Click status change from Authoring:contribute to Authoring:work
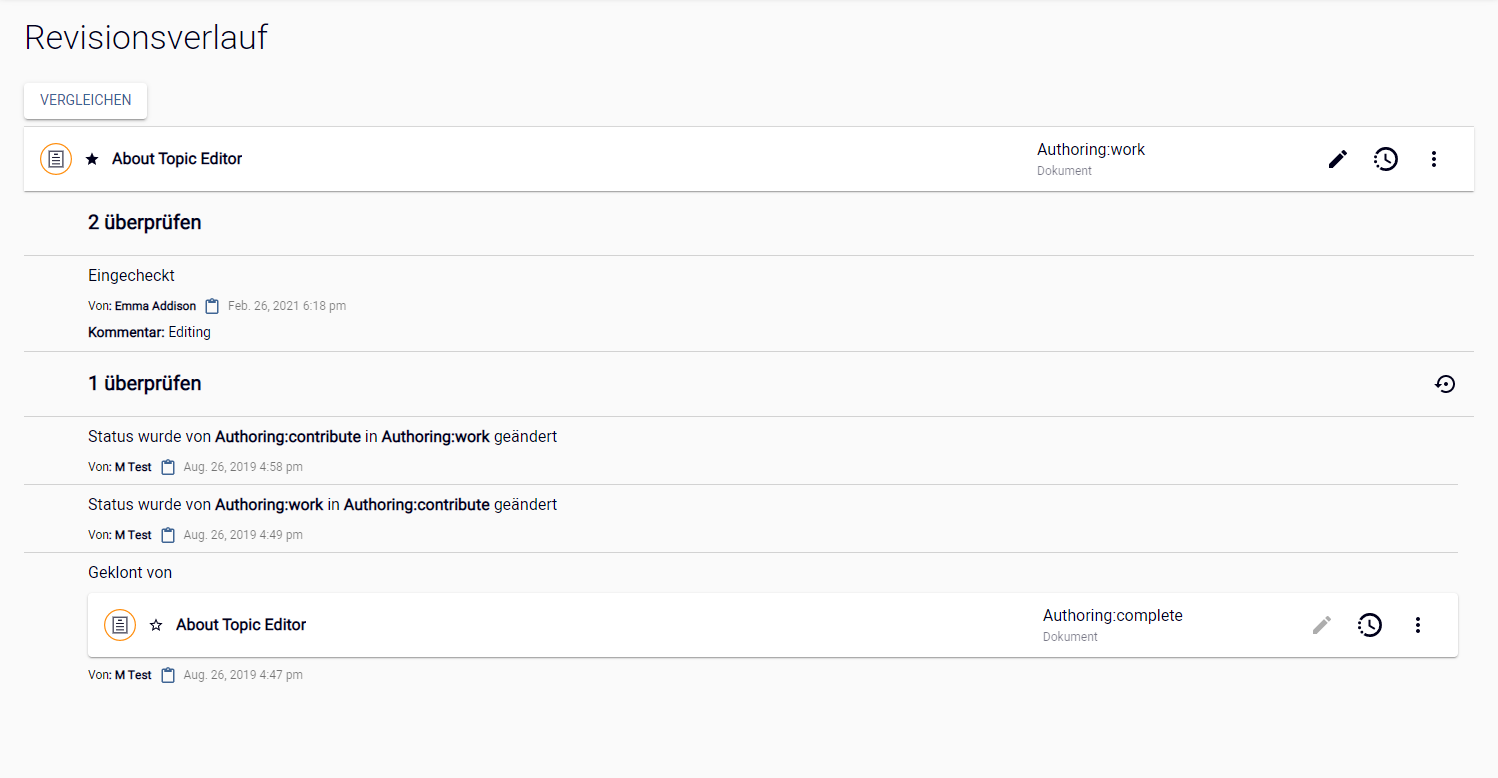 322,437
